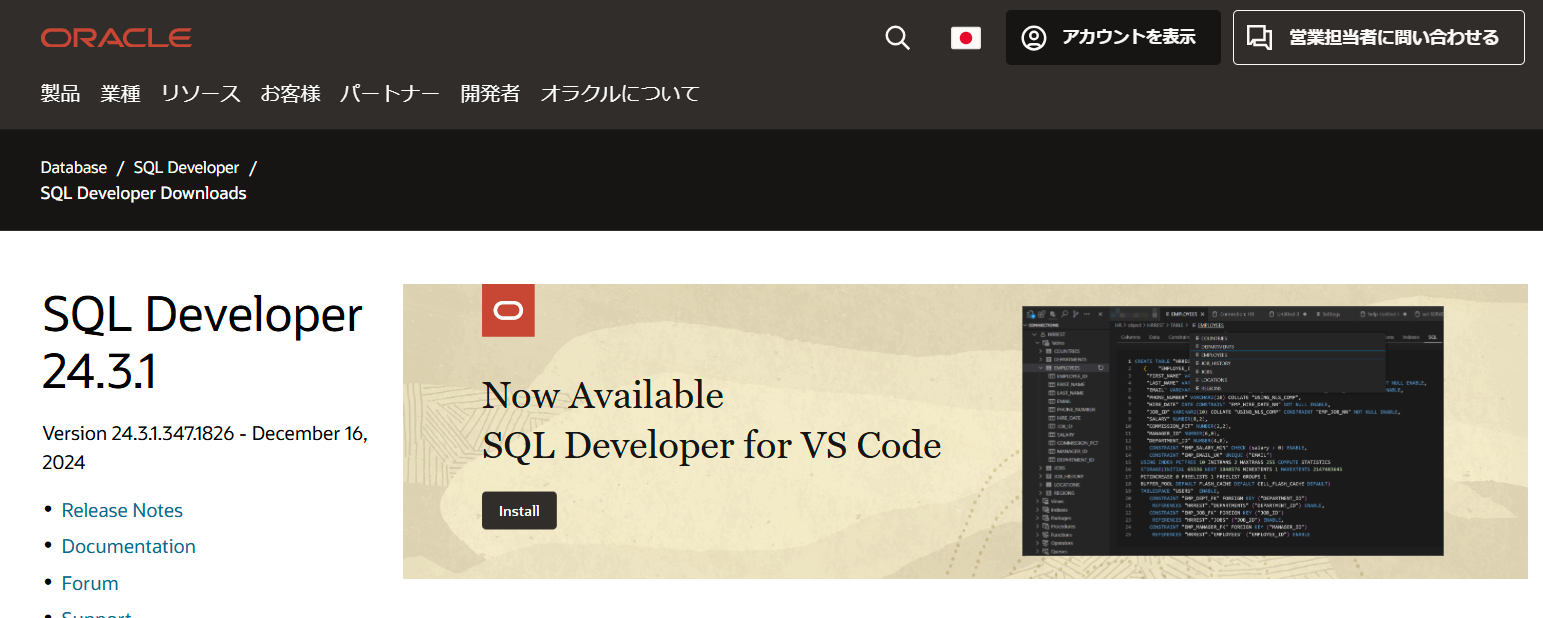Go to SQL Developer breadcrumb link
The width and height of the screenshot is (1543, 618).
tap(186, 167)
